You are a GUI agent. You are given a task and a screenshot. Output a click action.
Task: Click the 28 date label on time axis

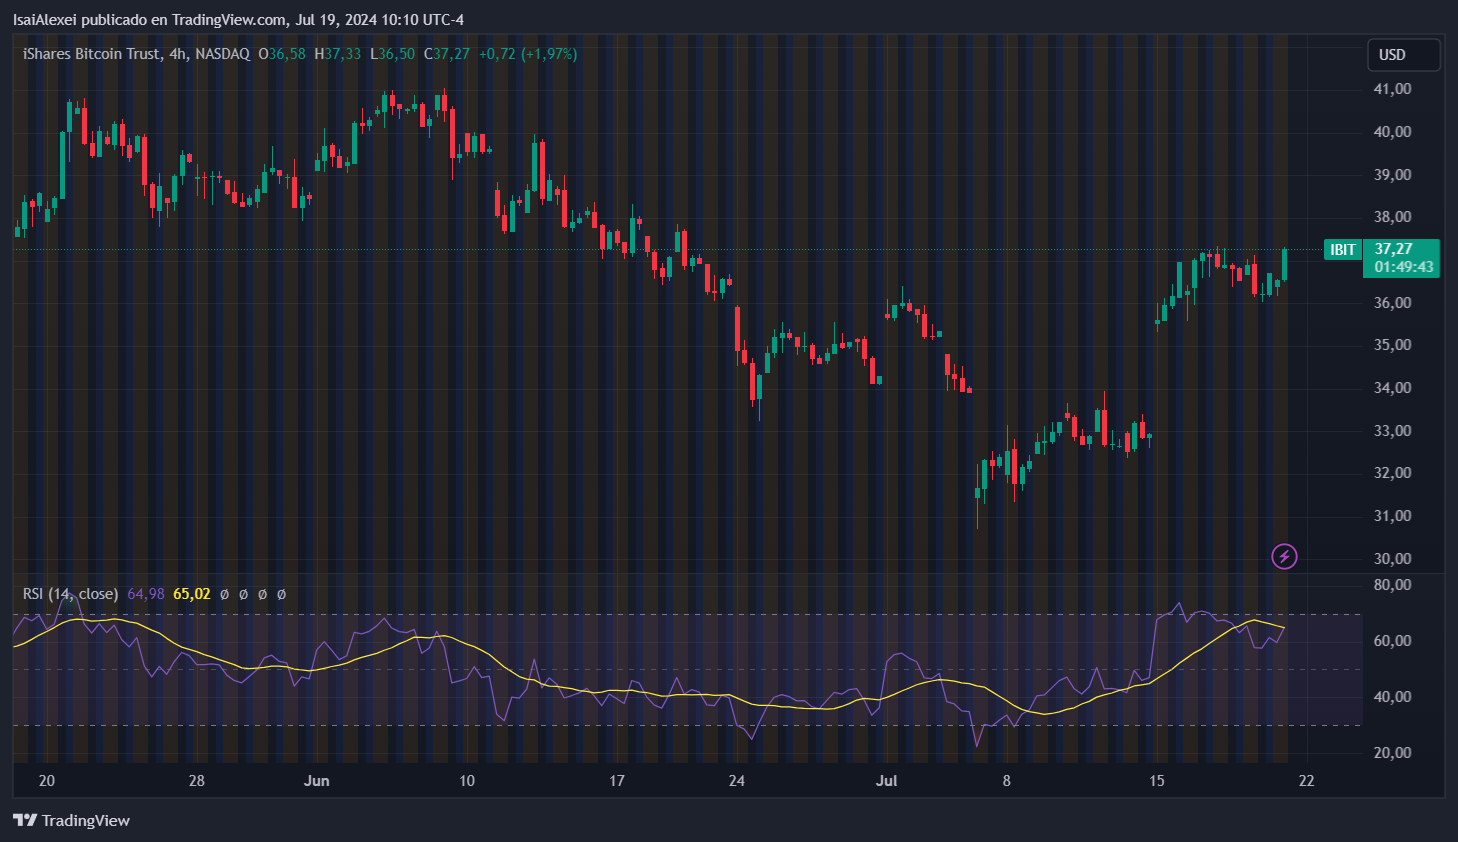pyautogui.click(x=197, y=781)
